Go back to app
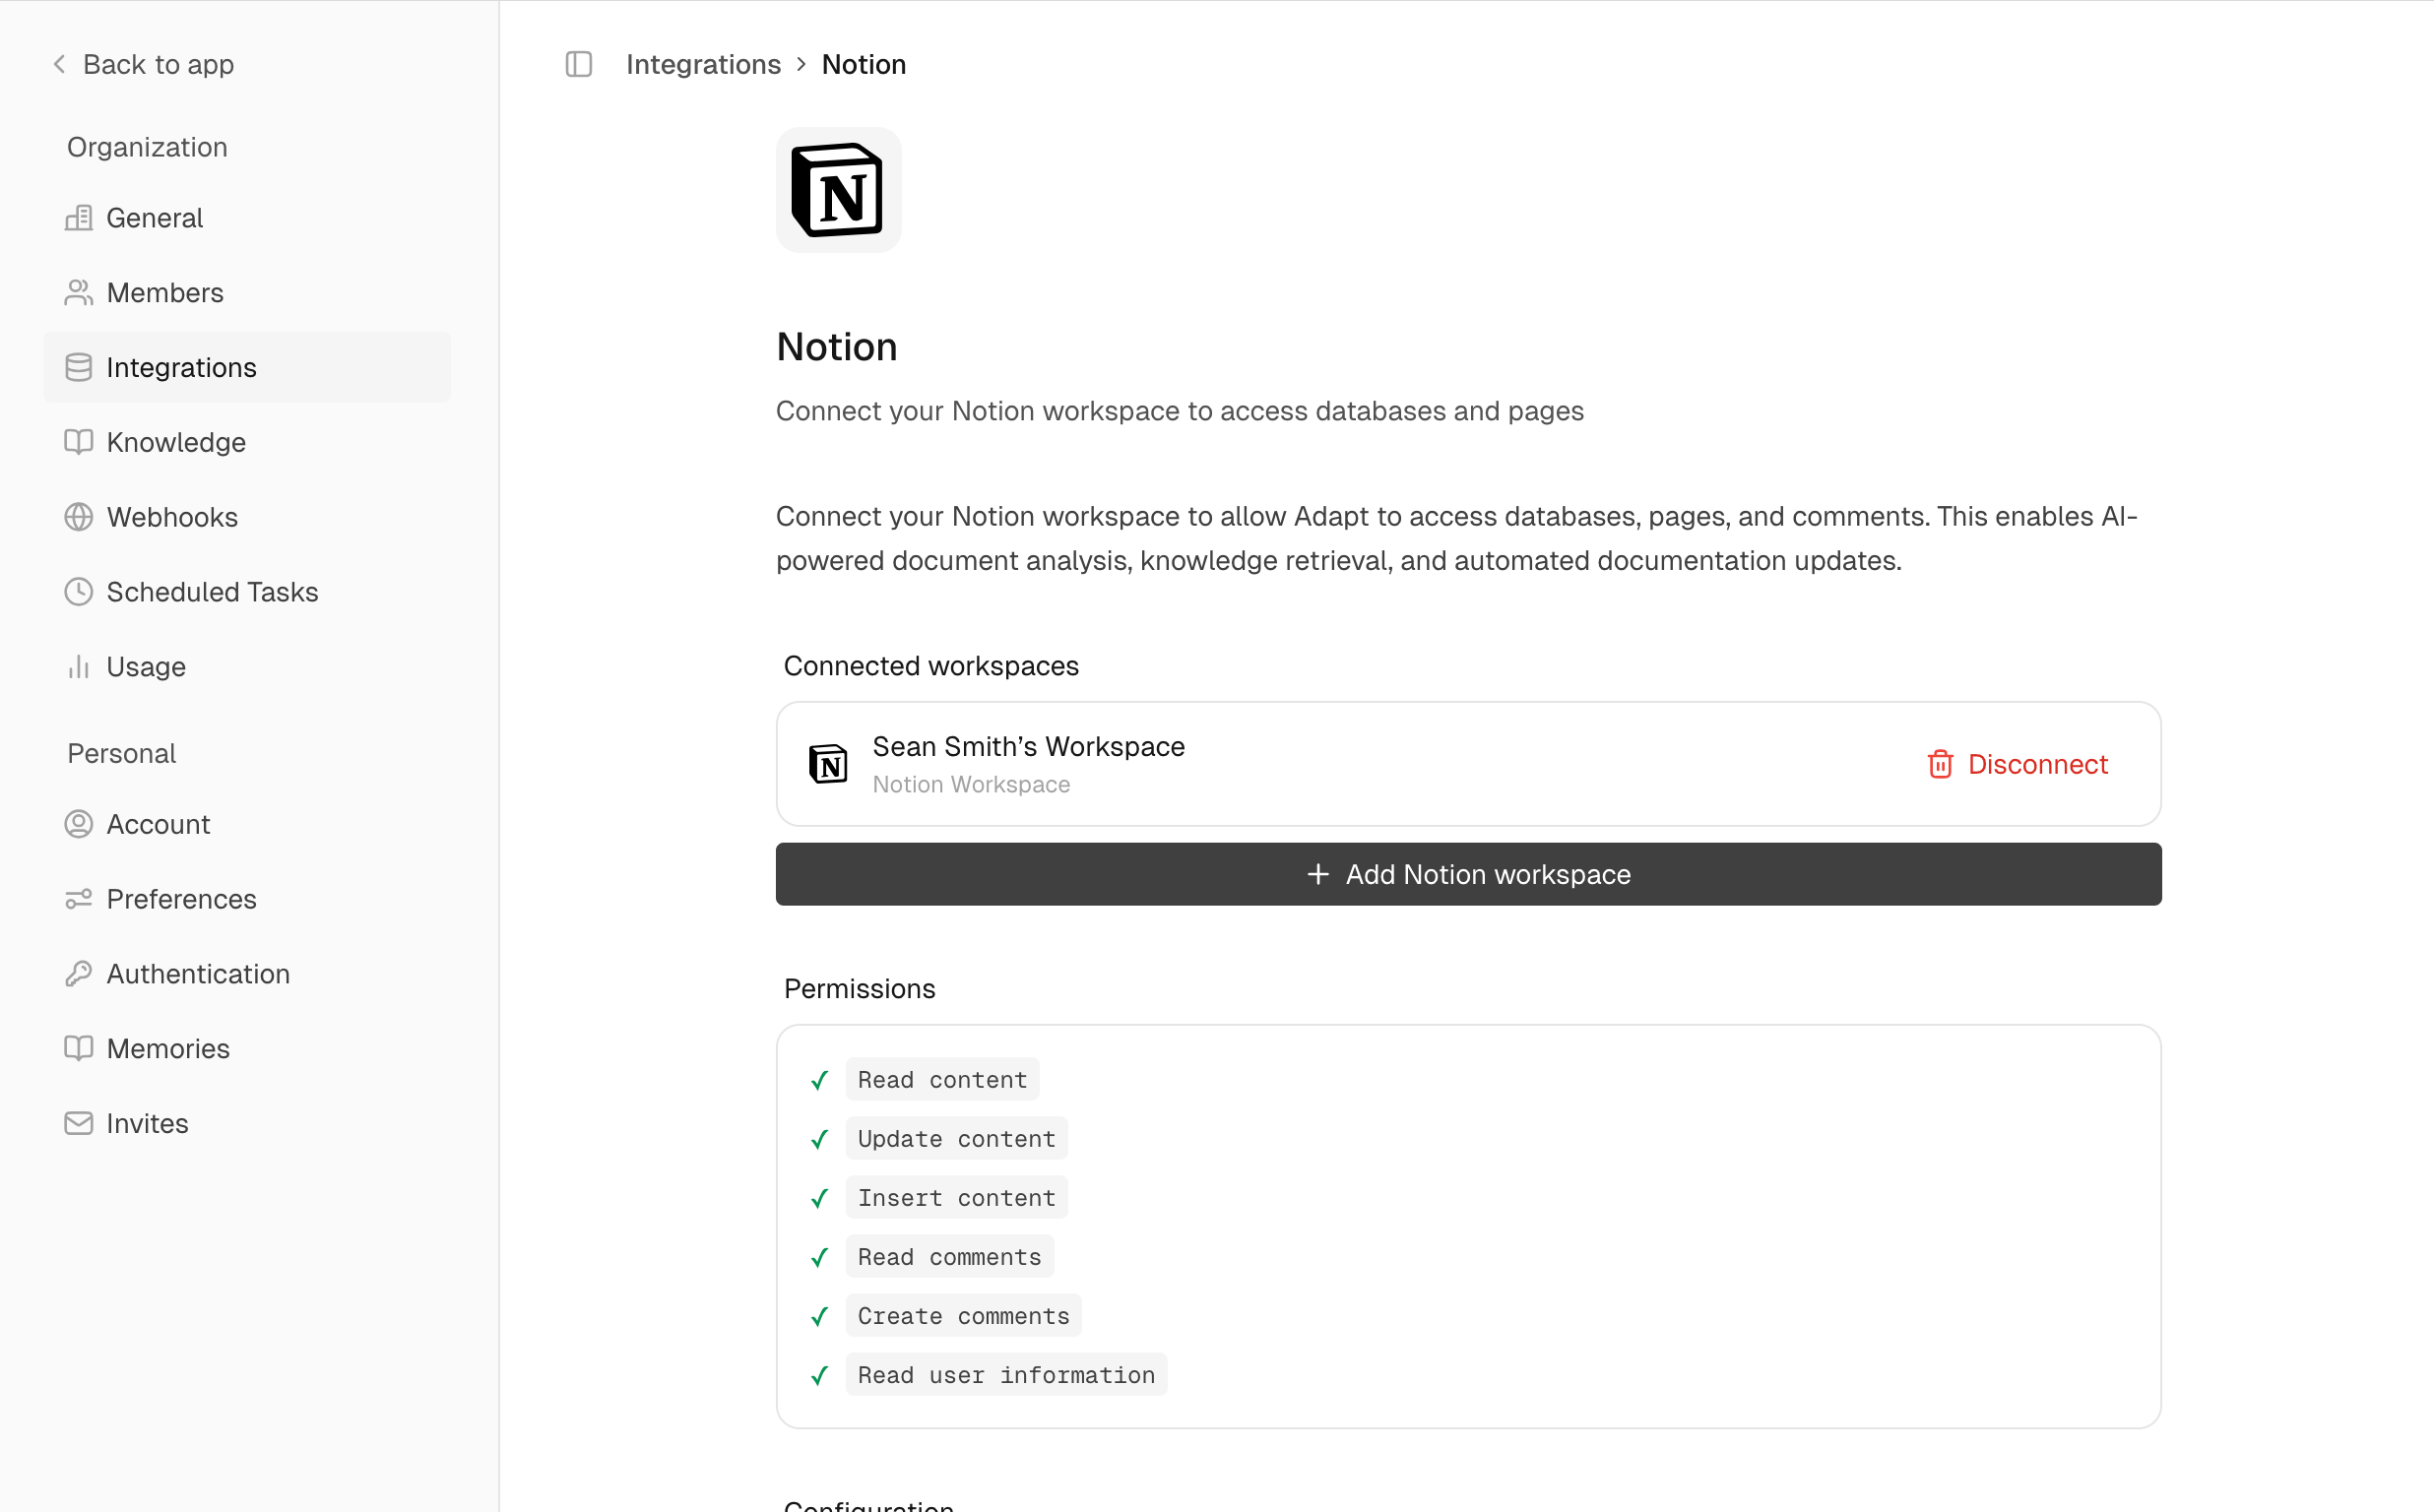 pos(143,65)
